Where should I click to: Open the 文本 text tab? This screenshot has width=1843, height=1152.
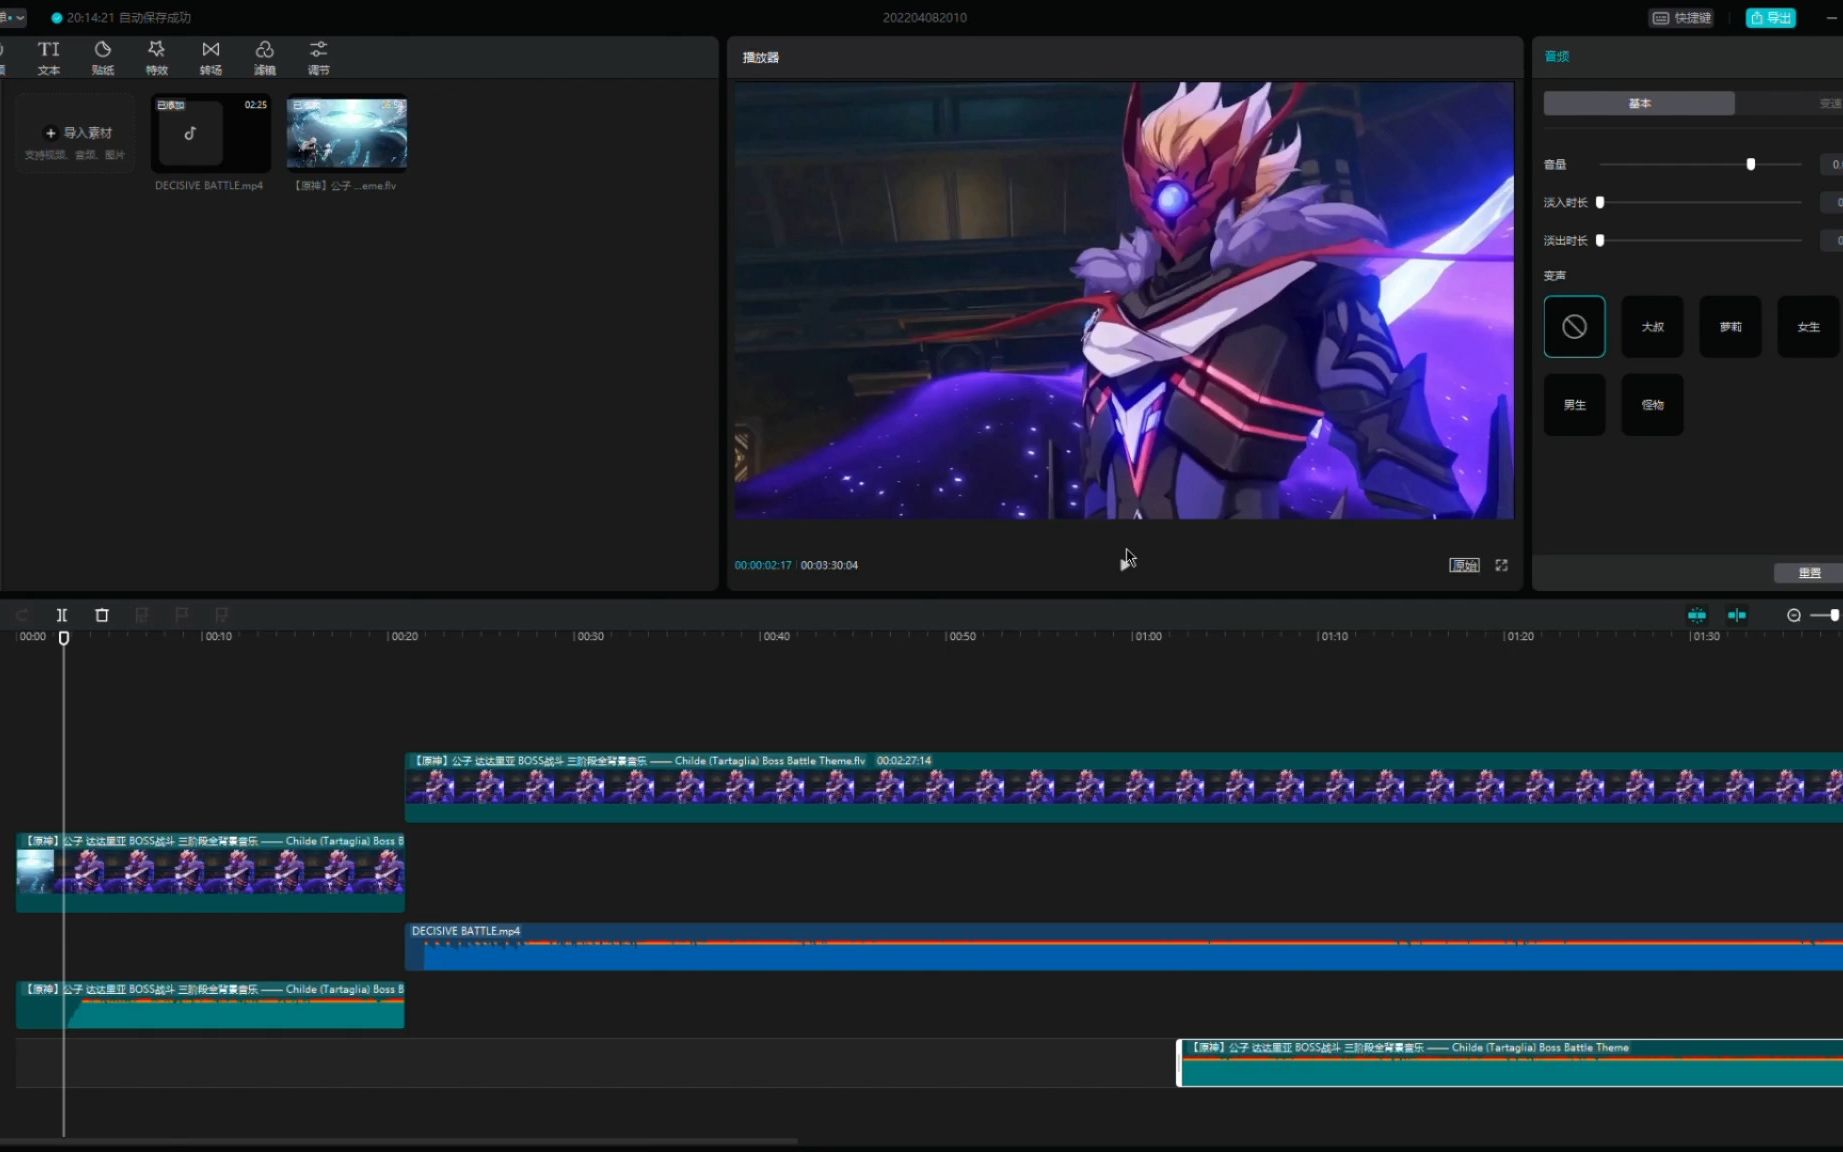click(48, 58)
